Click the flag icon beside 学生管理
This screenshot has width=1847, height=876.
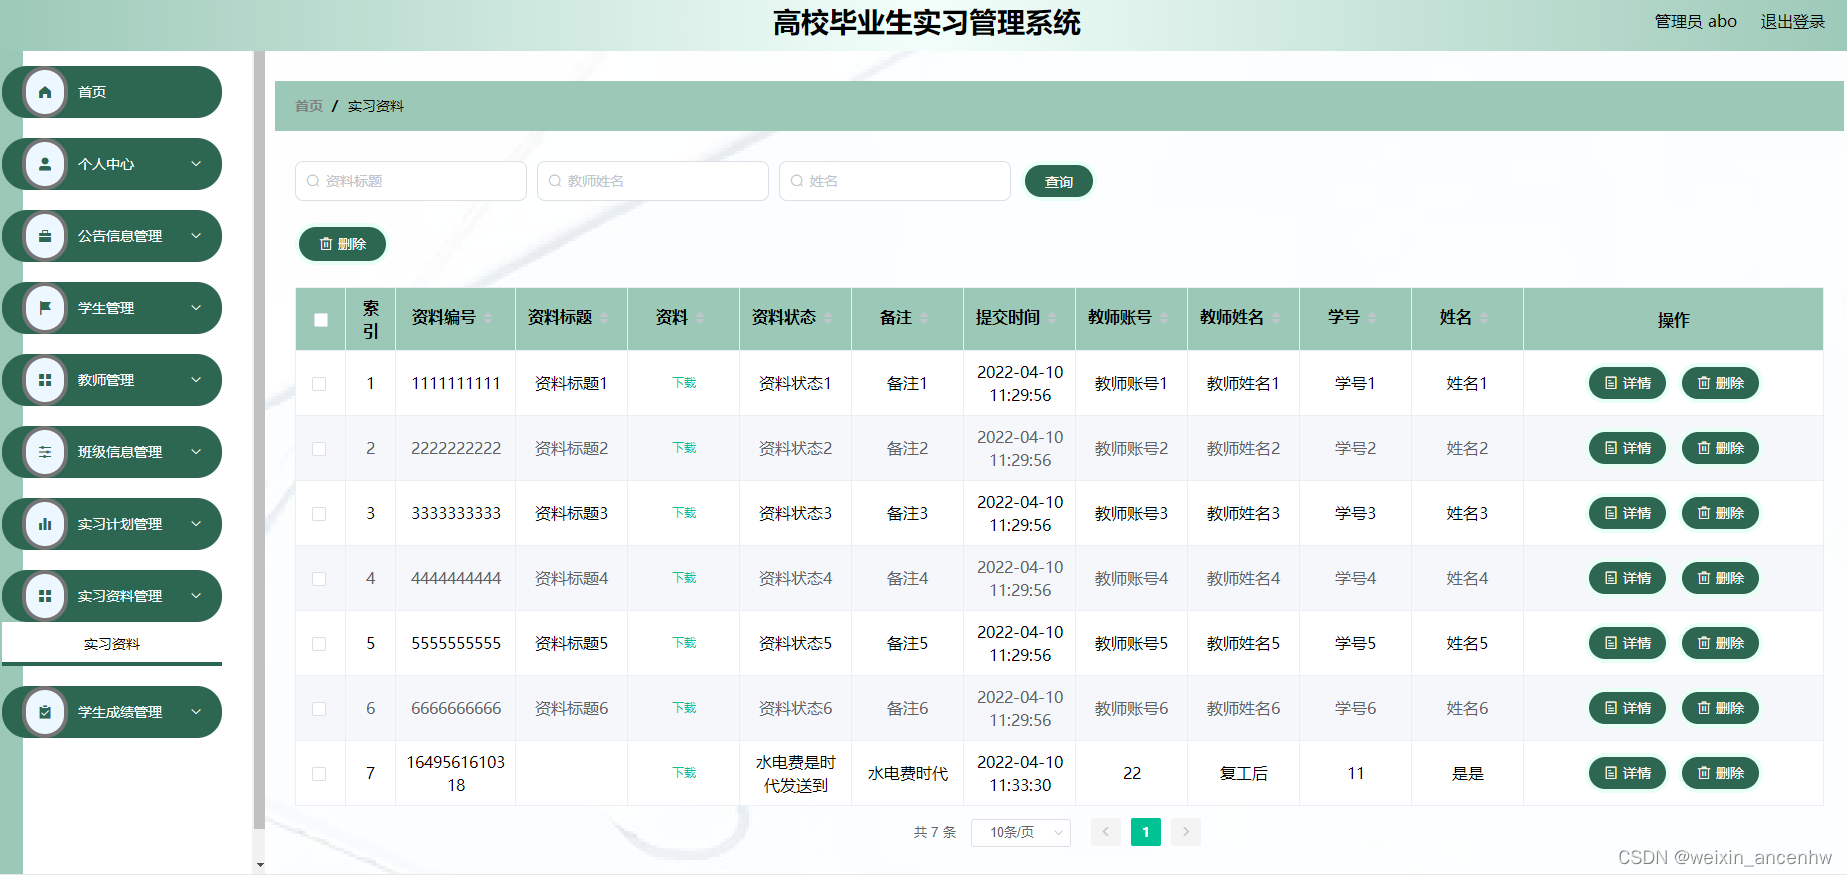click(x=45, y=308)
